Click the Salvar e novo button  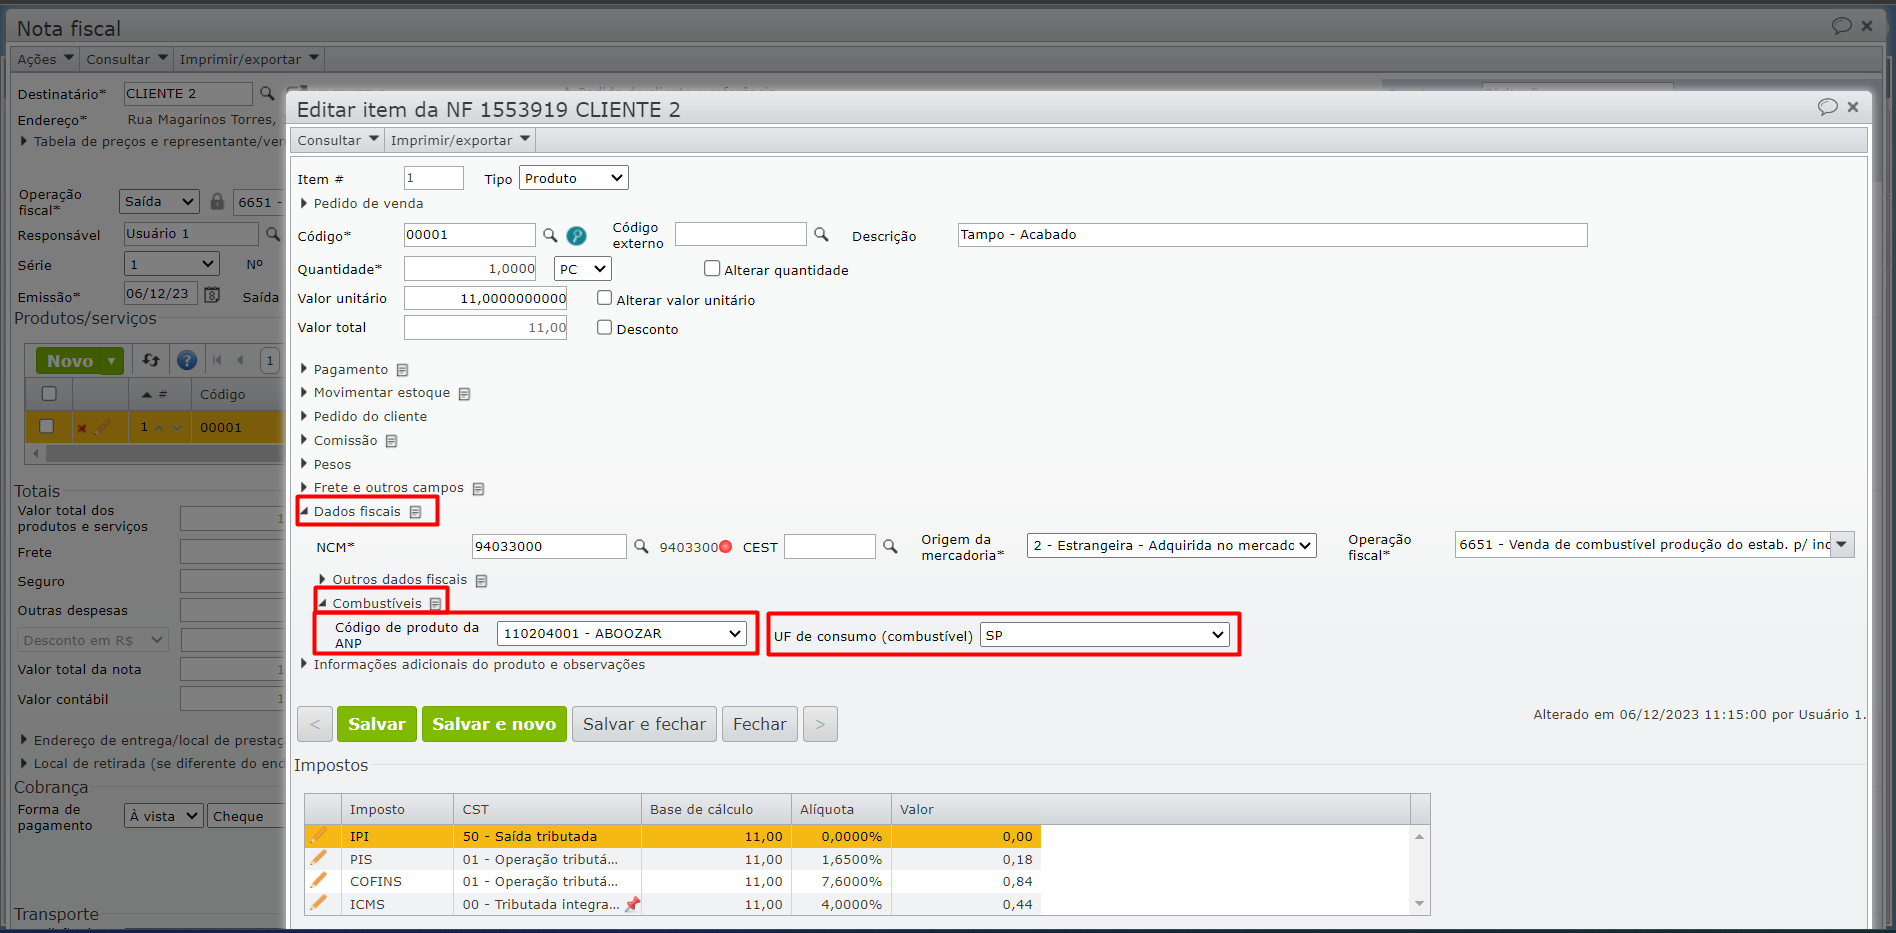494,724
